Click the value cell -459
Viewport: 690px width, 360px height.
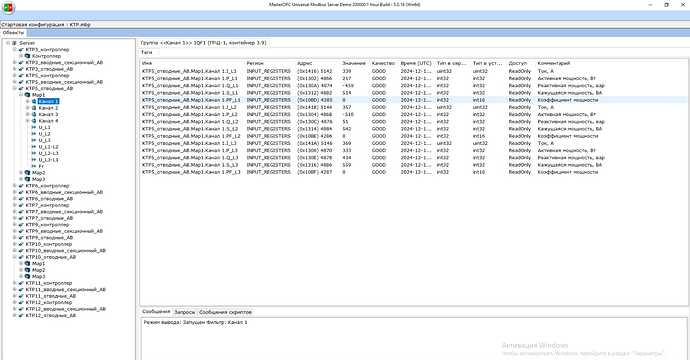tap(348, 85)
